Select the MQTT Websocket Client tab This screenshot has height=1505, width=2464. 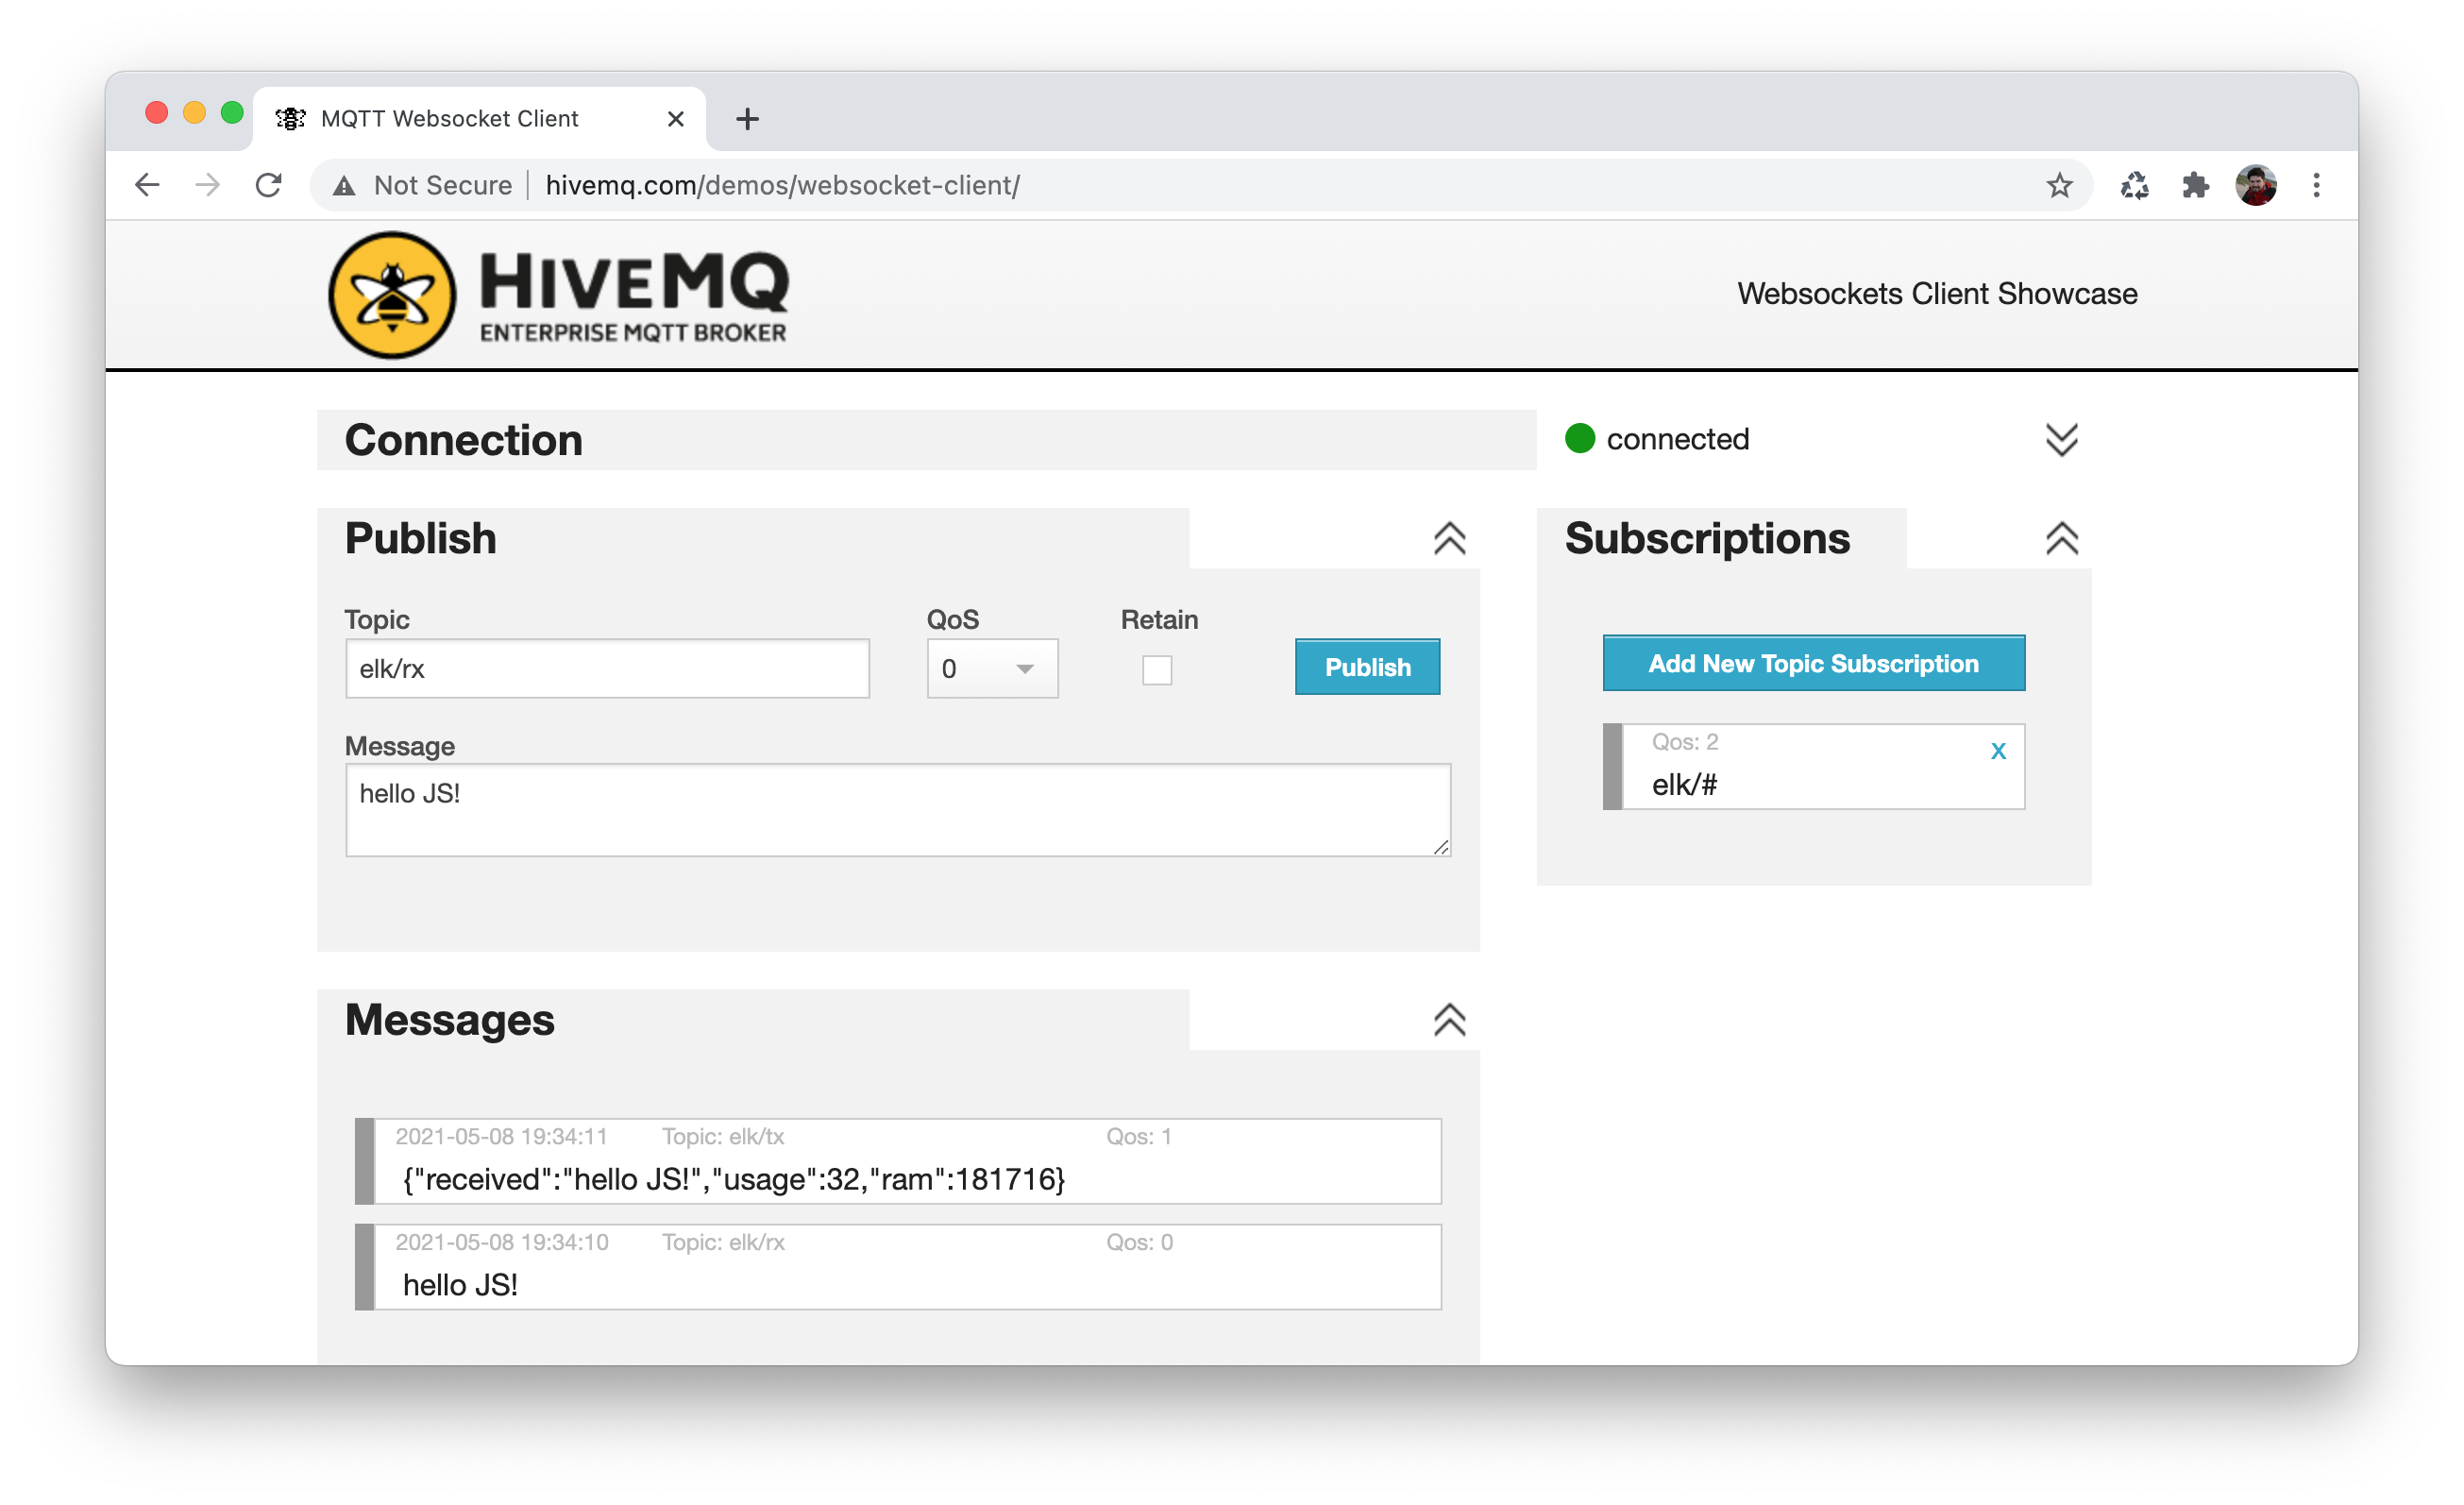tap(450, 119)
